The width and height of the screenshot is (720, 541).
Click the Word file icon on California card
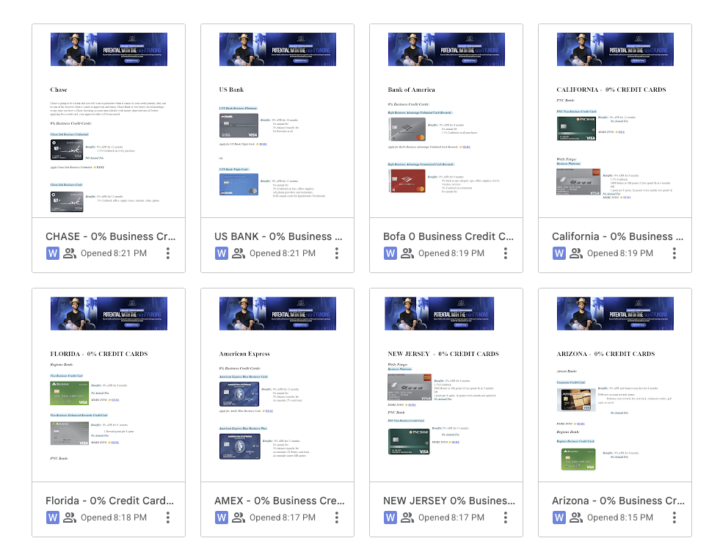click(x=559, y=253)
